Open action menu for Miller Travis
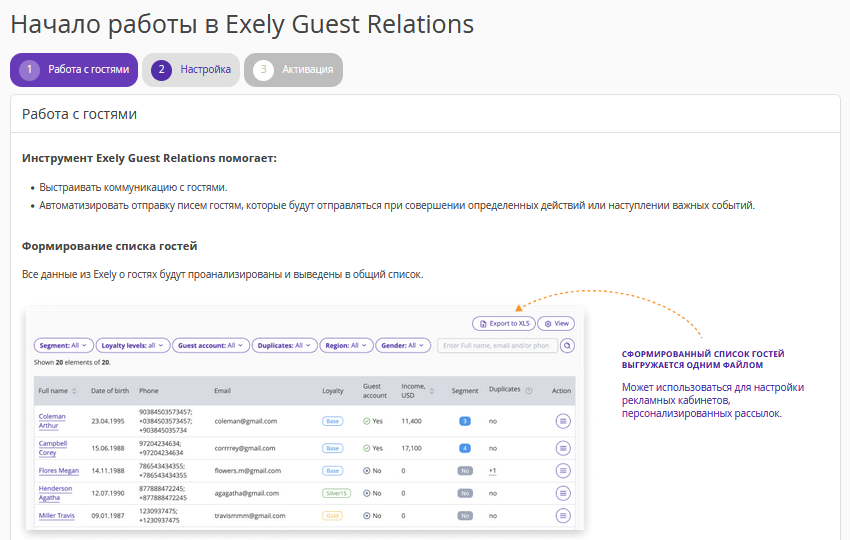This screenshot has width=850, height=540. [x=562, y=516]
